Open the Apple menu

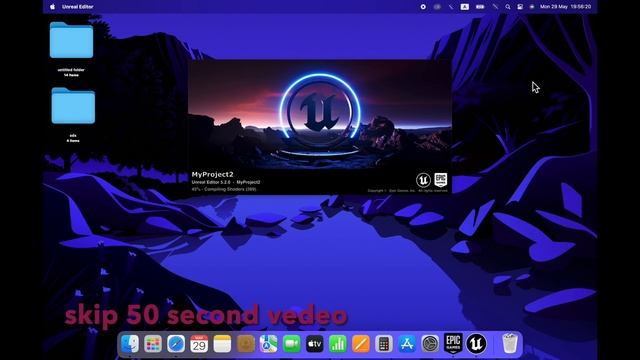[53, 7]
